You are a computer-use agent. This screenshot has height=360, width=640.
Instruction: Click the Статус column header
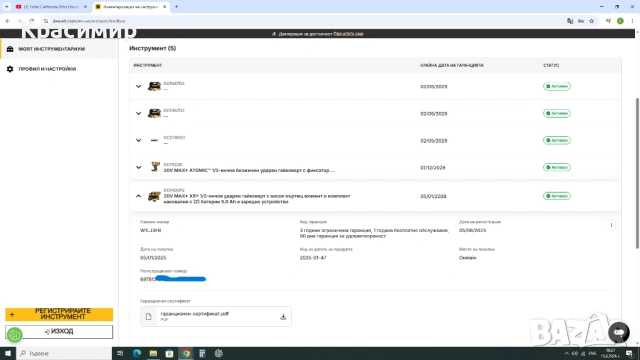551,65
